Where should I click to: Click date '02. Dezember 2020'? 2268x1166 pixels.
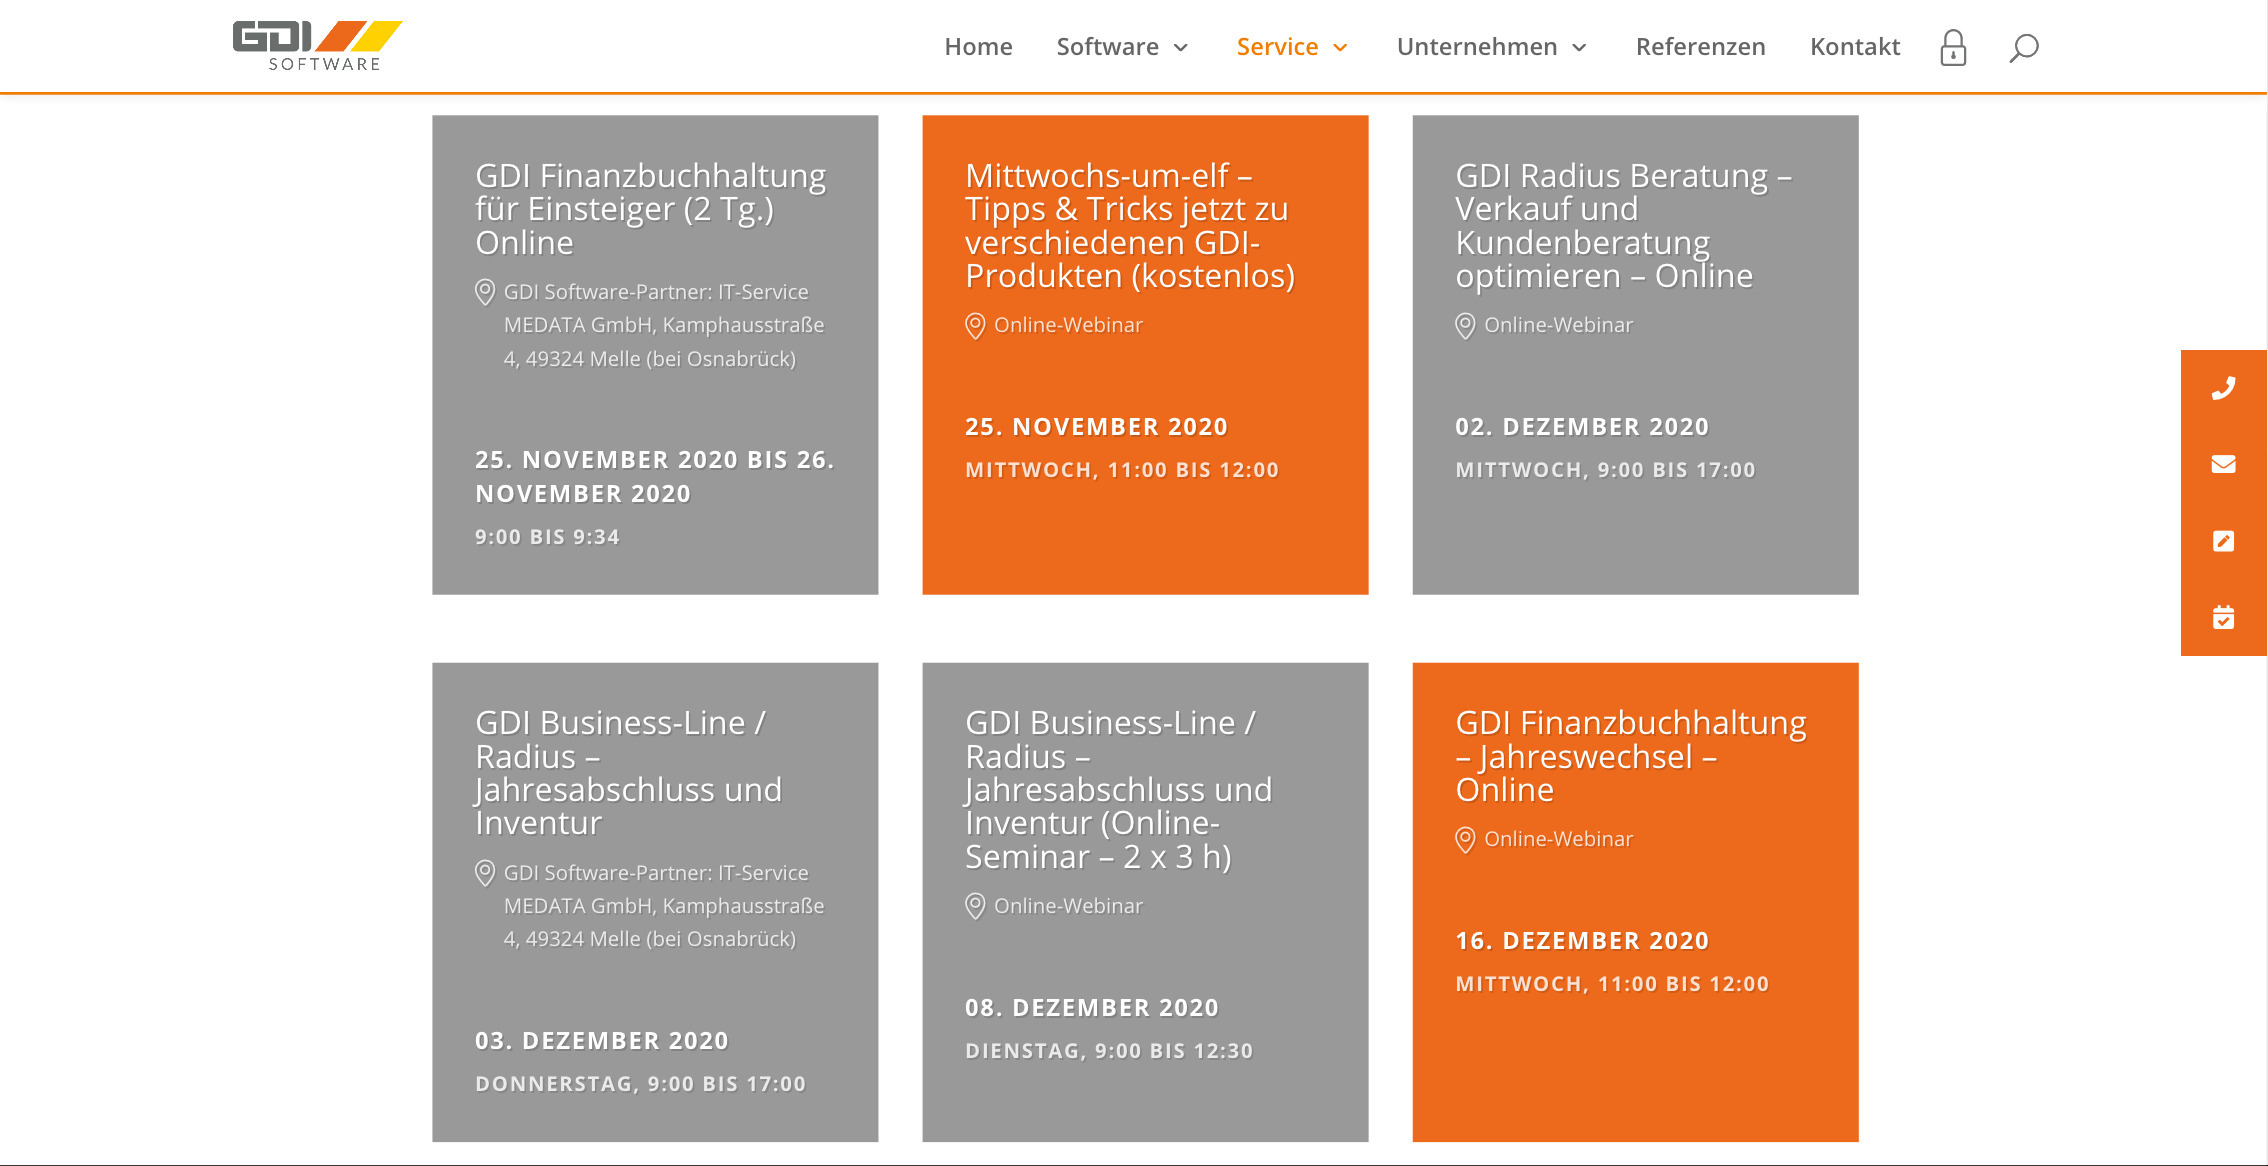1582,427
